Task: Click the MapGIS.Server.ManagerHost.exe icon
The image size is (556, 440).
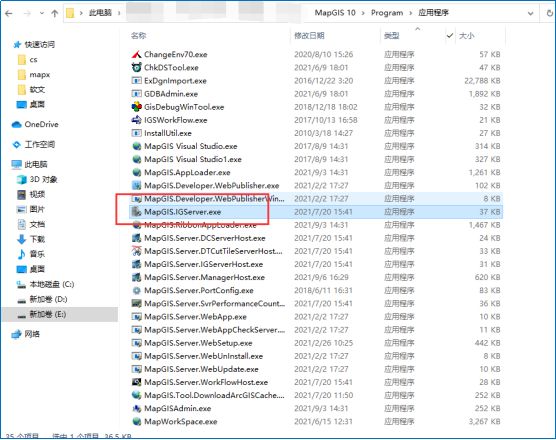Action: point(137,277)
